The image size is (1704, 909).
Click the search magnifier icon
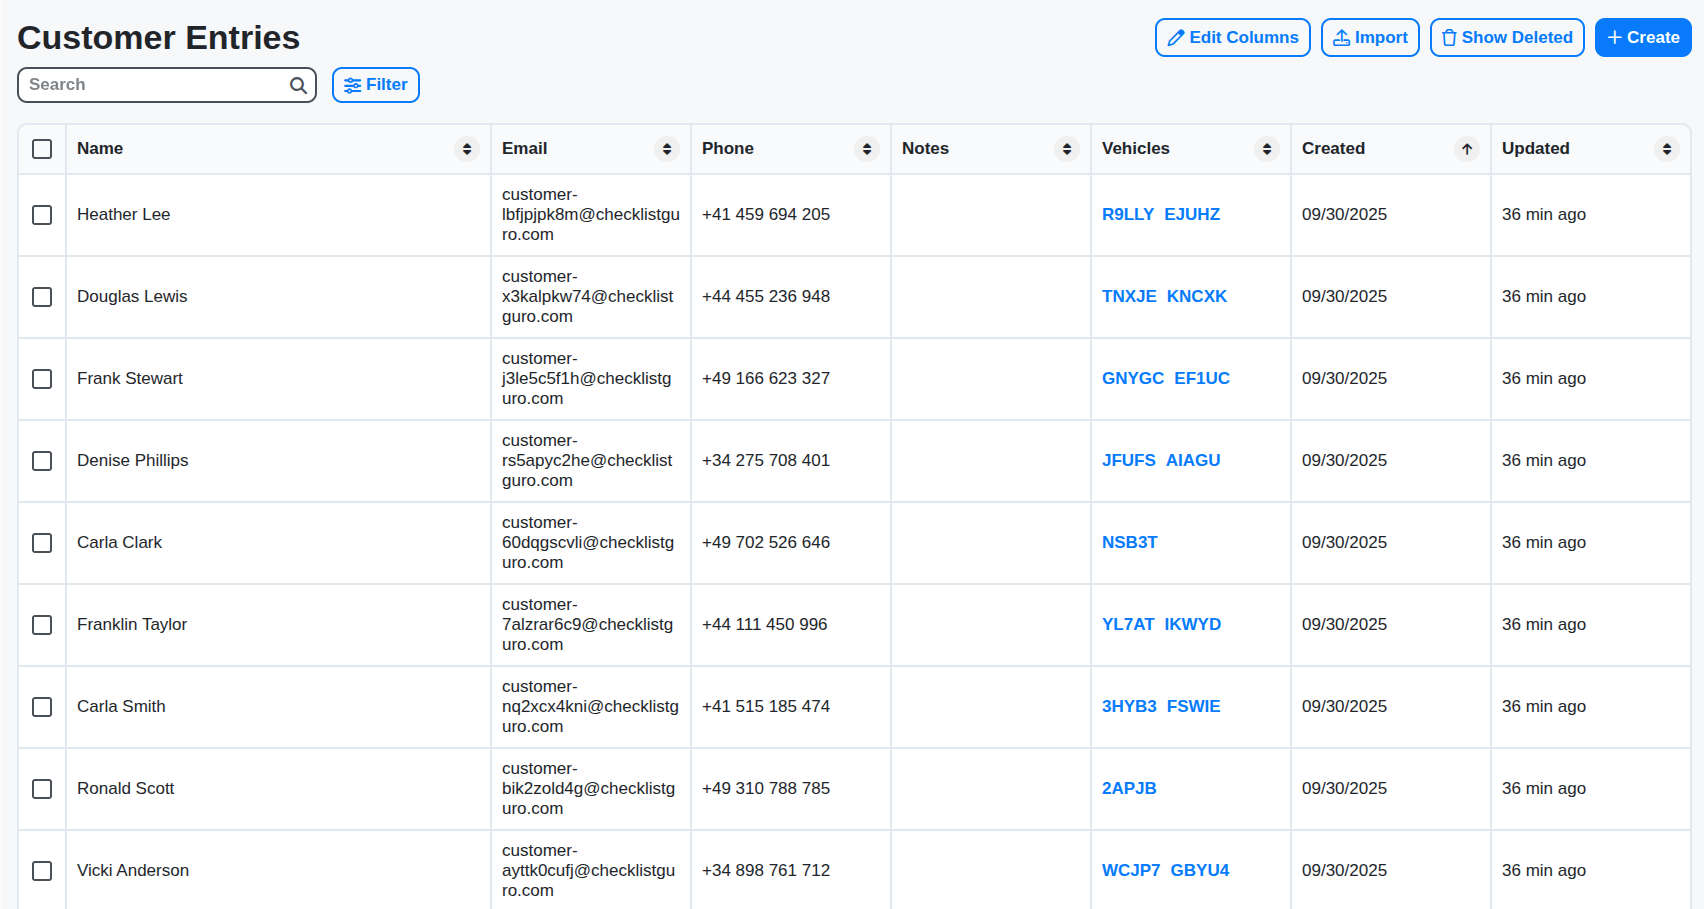pyautogui.click(x=297, y=85)
